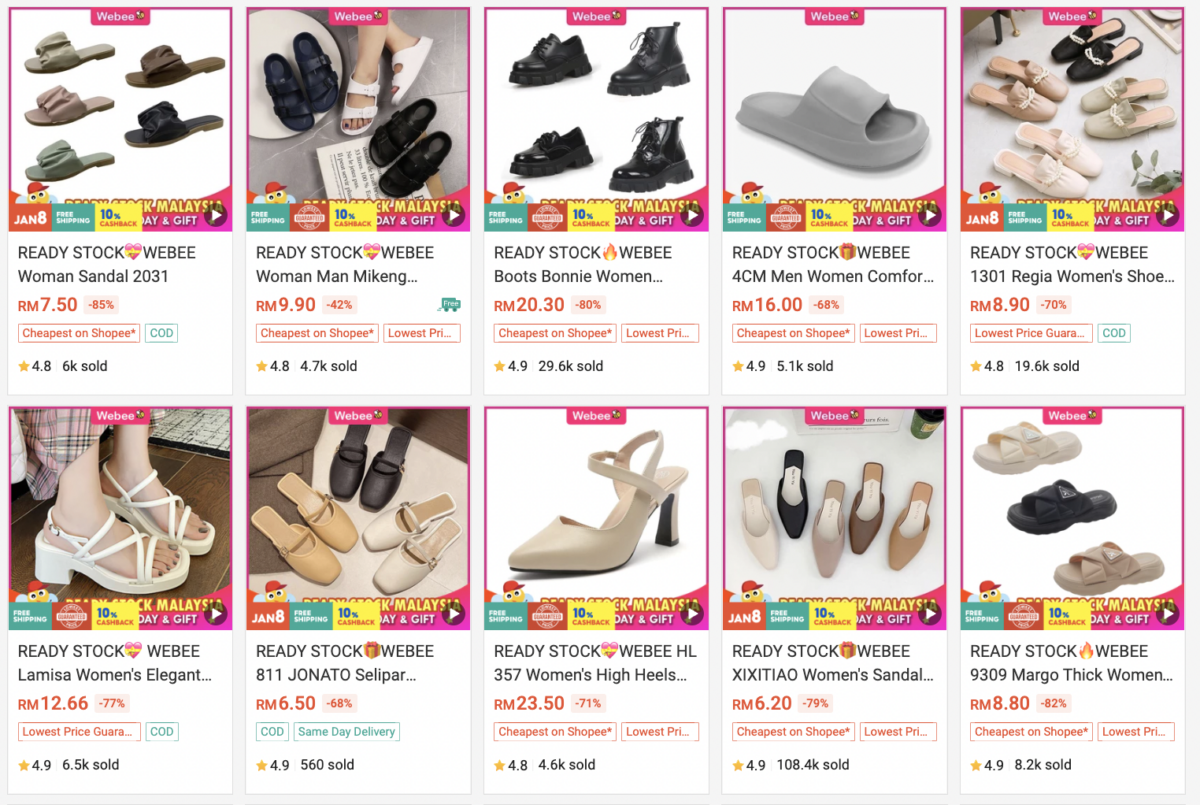Play video on Lamisa white sandal image
Screen dimensions: 1200x805
(x=215, y=614)
